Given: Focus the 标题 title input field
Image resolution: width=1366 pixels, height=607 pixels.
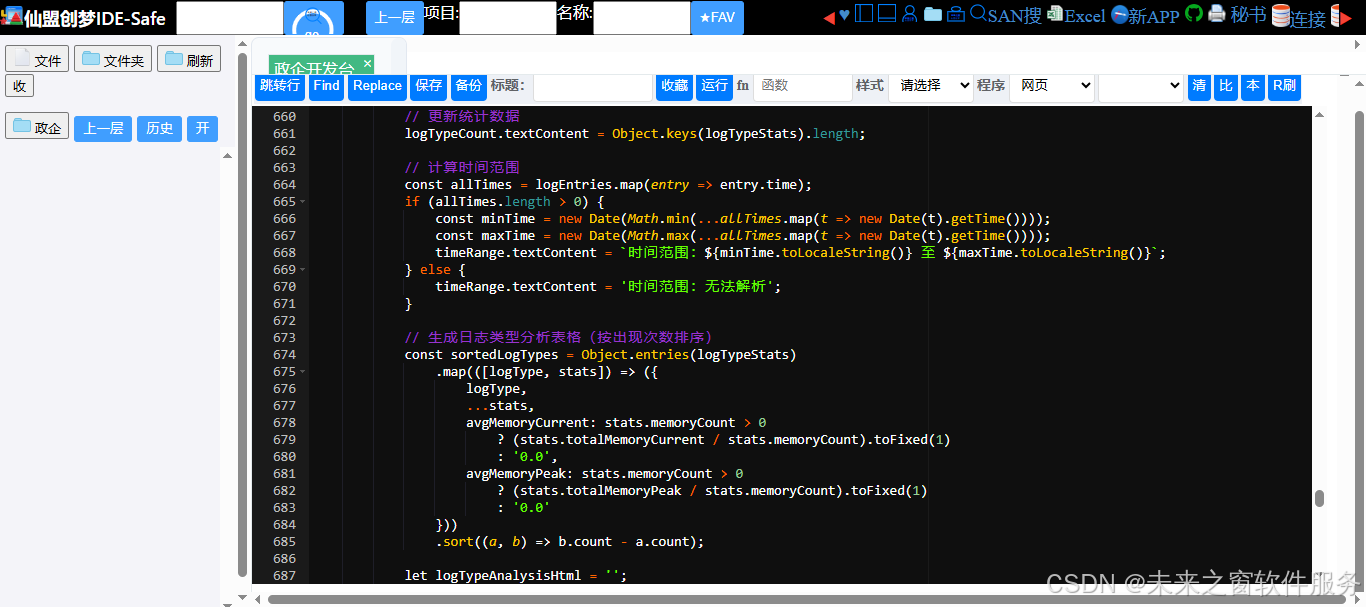Looking at the screenshot, I should point(593,86).
